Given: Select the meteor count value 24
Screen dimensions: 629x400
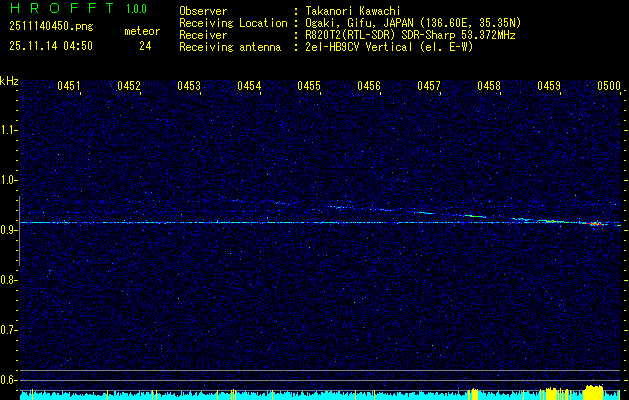Looking at the screenshot, I should (x=146, y=46).
